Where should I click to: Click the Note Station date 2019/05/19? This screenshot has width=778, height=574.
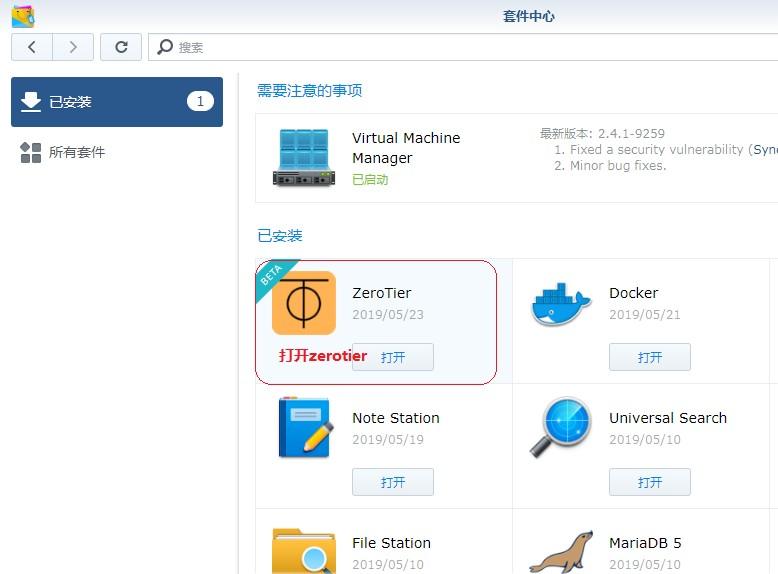point(388,440)
